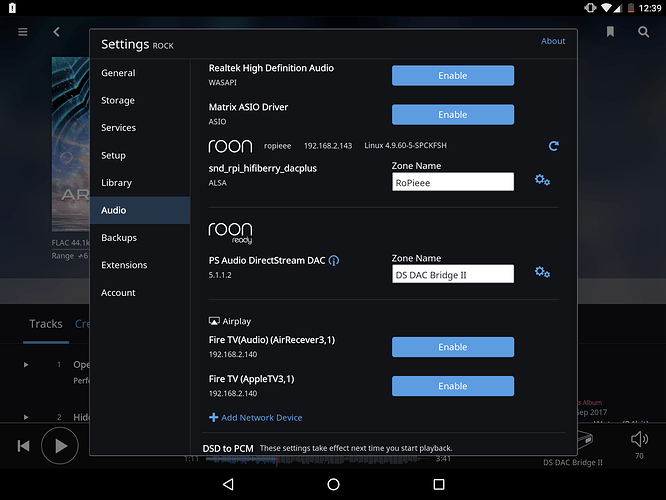Open device settings gears for RoPieee zone

tap(542, 180)
